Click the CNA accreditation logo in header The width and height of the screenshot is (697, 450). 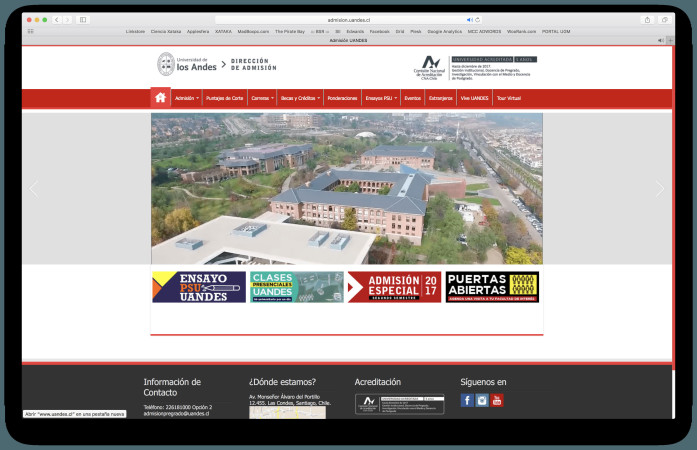(475, 68)
